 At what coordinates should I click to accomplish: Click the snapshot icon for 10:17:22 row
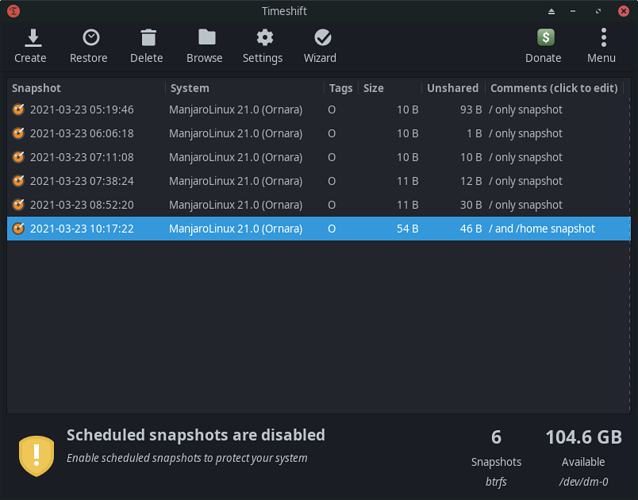coord(18,229)
